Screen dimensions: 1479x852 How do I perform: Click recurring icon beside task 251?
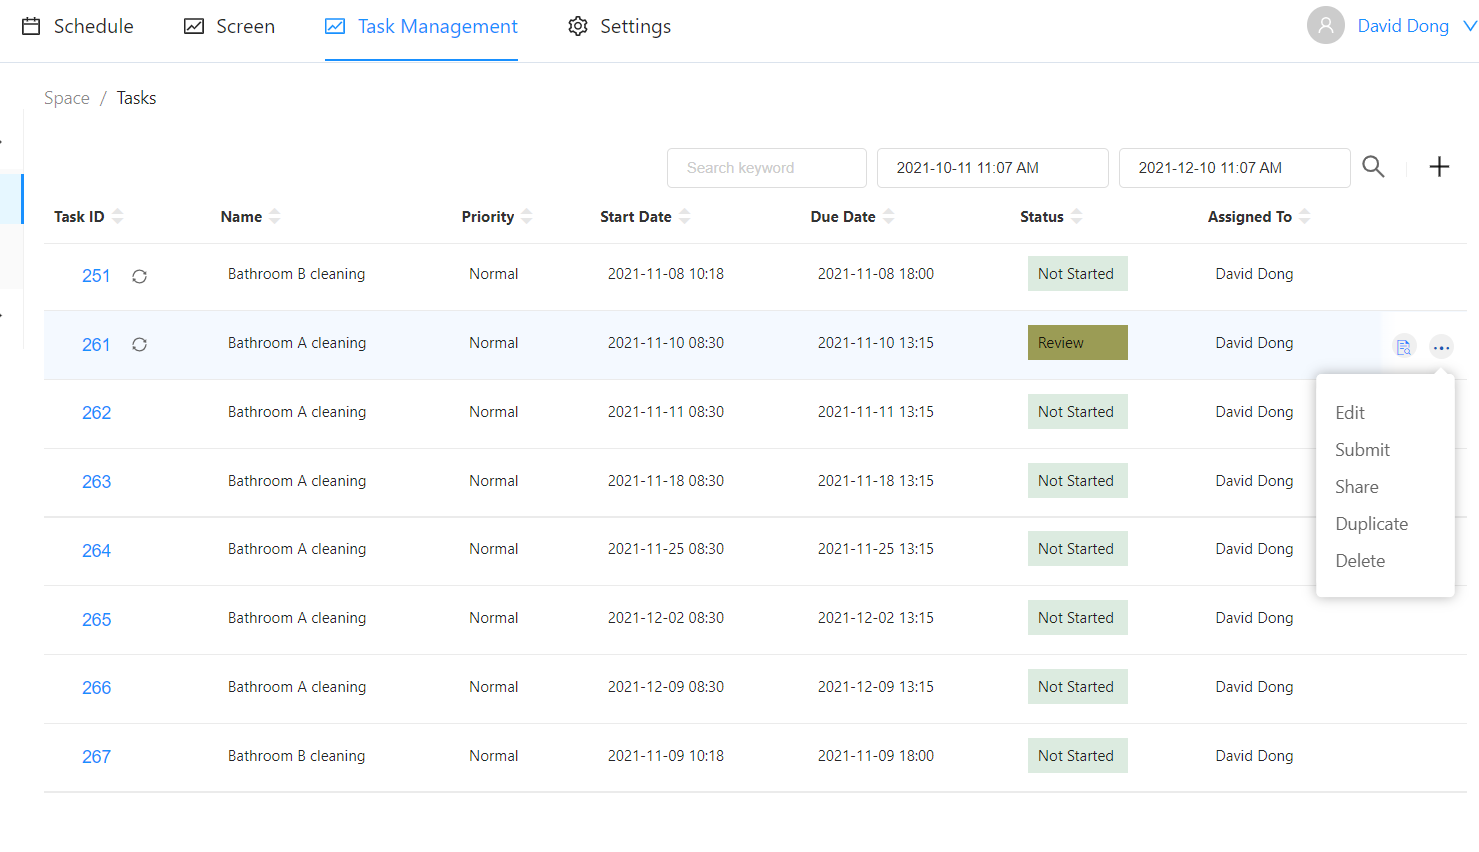(140, 276)
